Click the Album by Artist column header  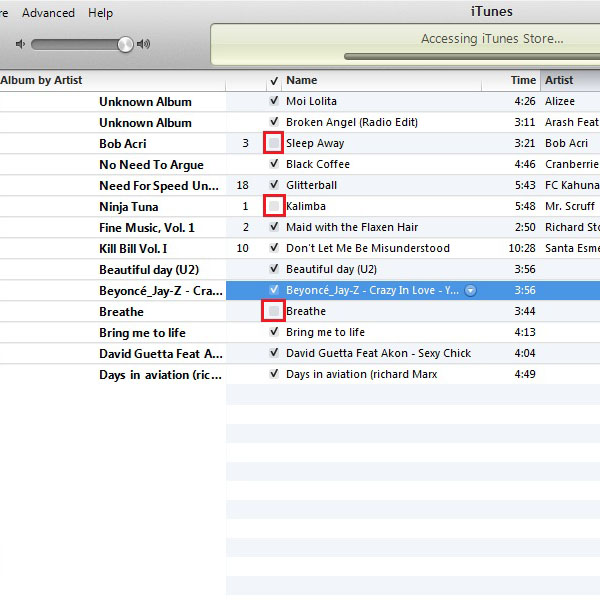coord(112,80)
